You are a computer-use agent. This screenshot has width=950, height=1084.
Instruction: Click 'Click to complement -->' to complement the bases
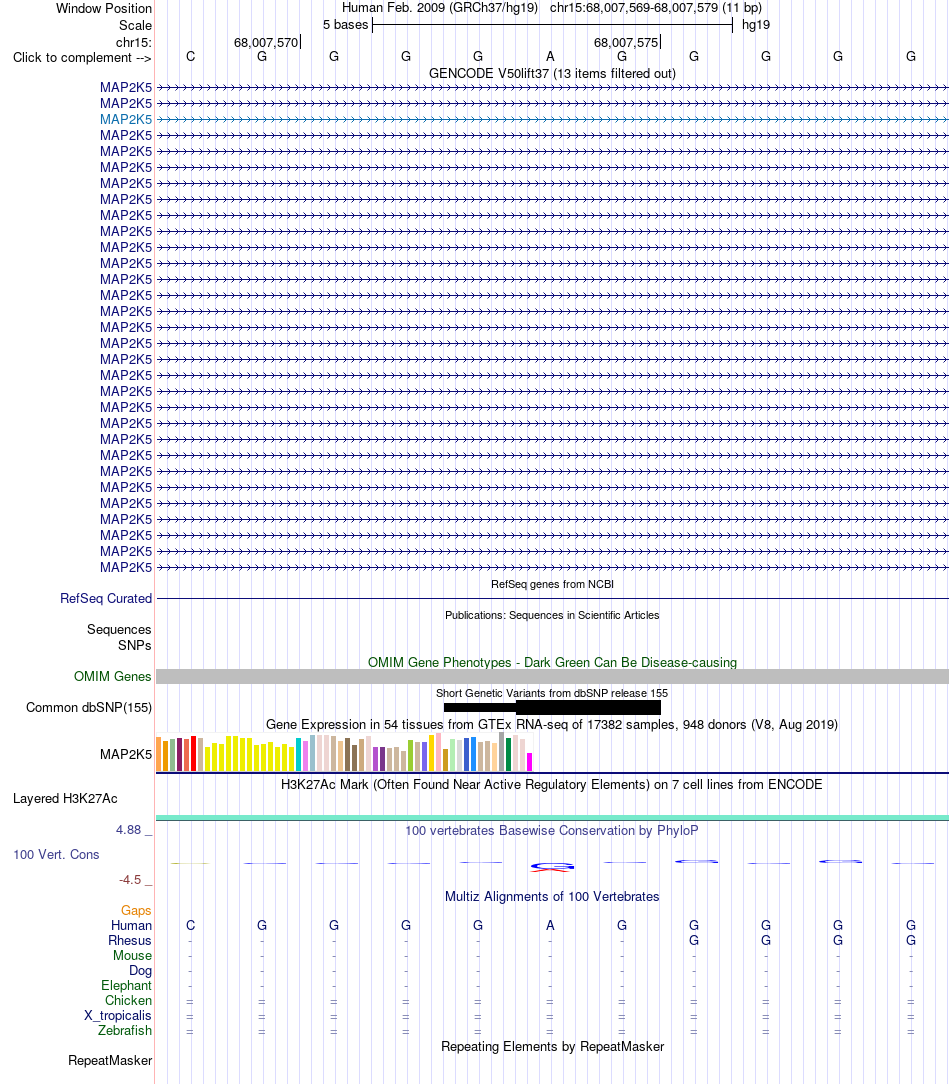tap(82, 57)
